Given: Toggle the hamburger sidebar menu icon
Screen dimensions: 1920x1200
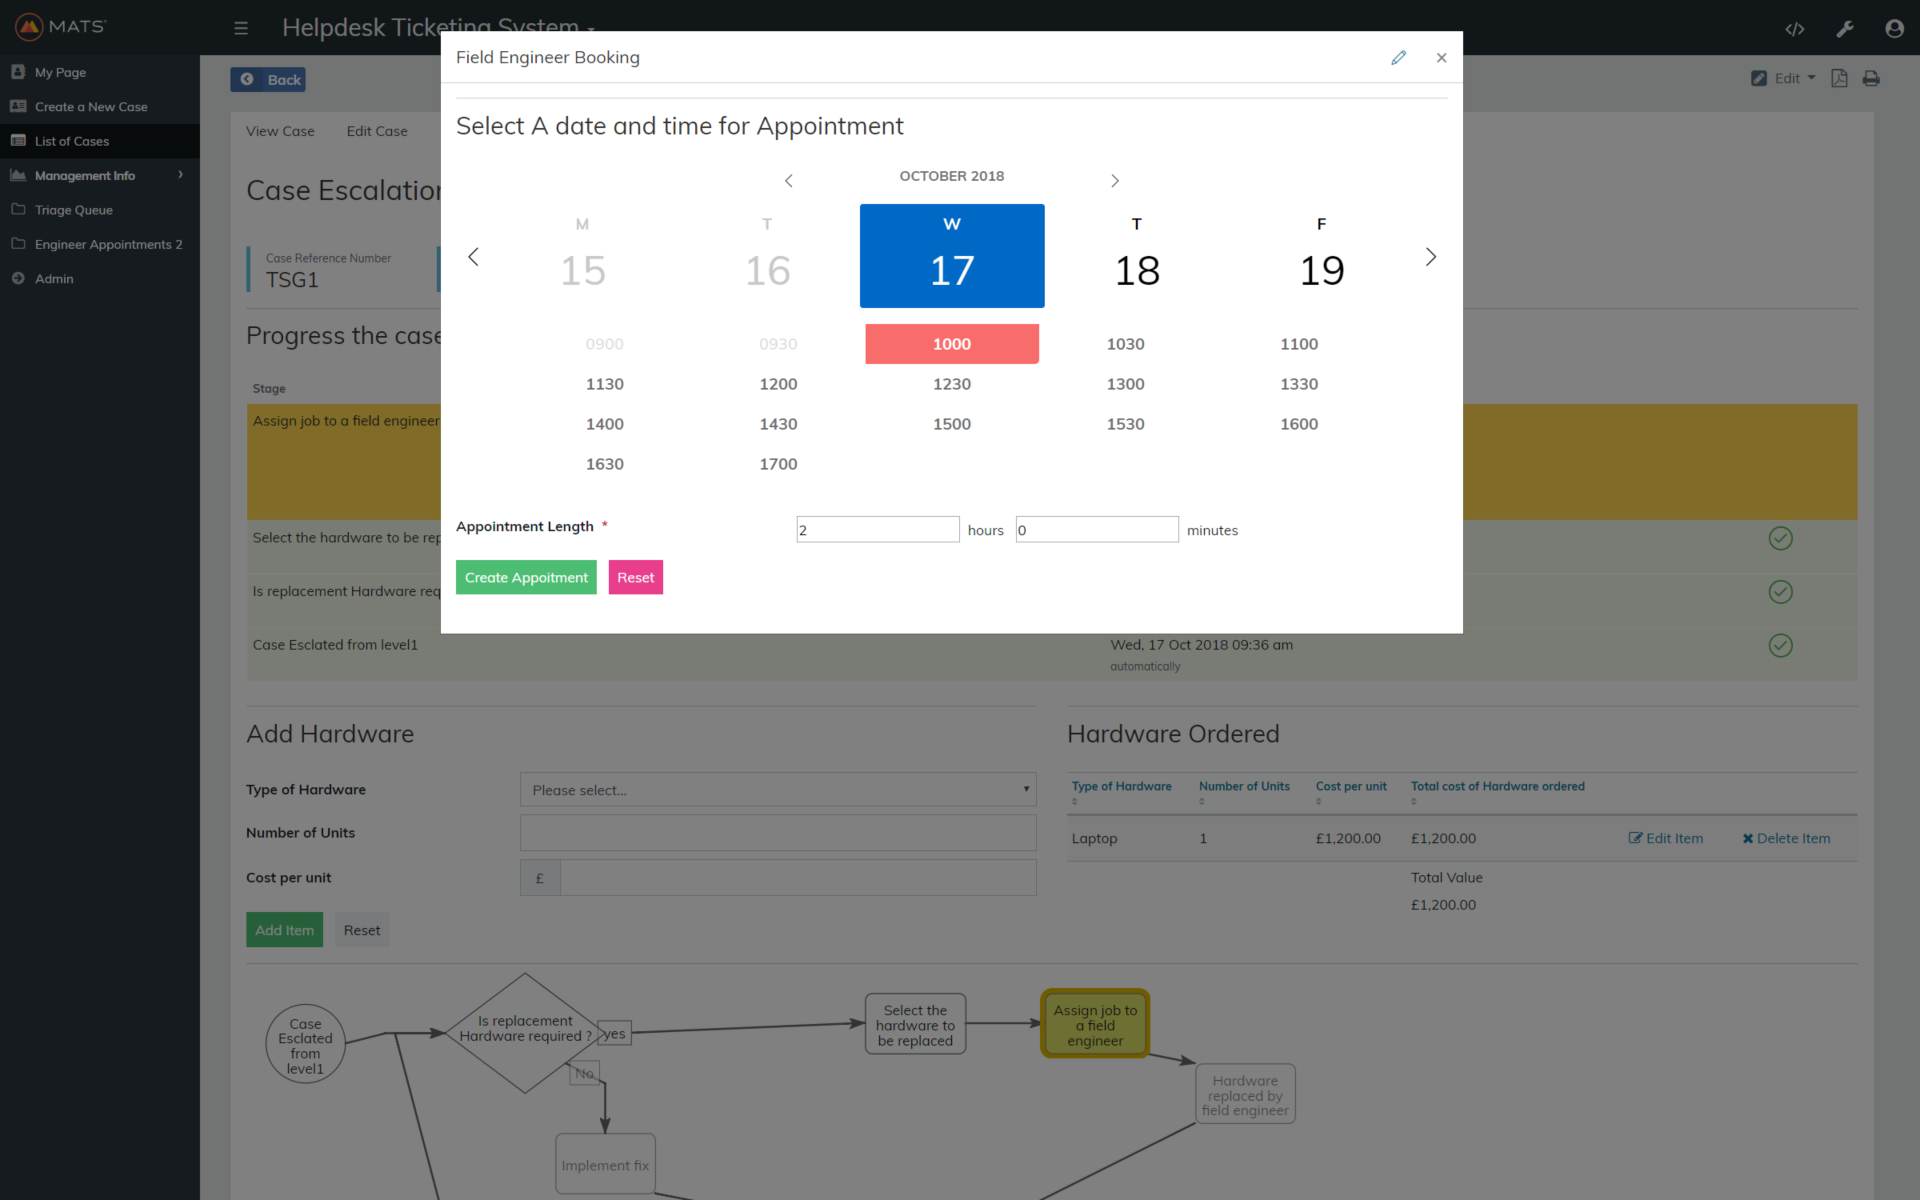Looking at the screenshot, I should point(241,28).
